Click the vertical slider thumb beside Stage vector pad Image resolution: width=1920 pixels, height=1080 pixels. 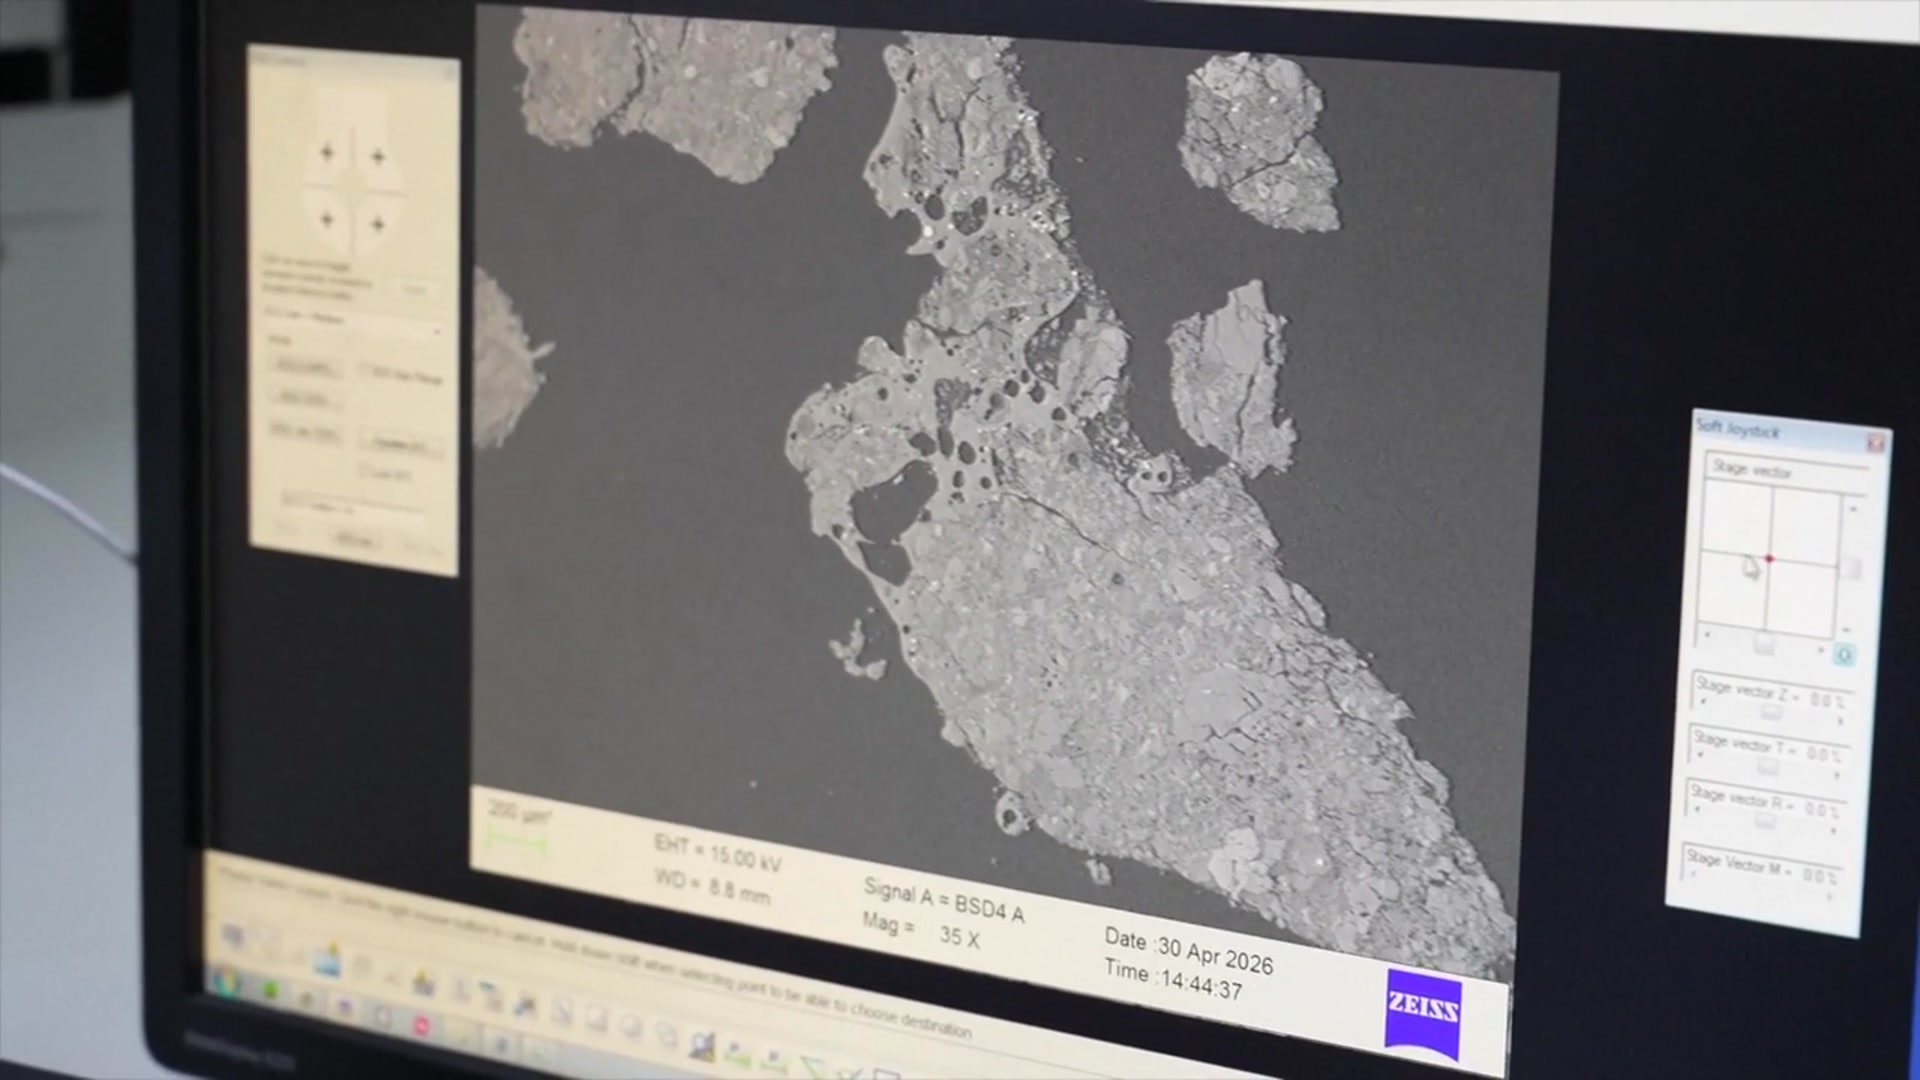tap(1850, 568)
